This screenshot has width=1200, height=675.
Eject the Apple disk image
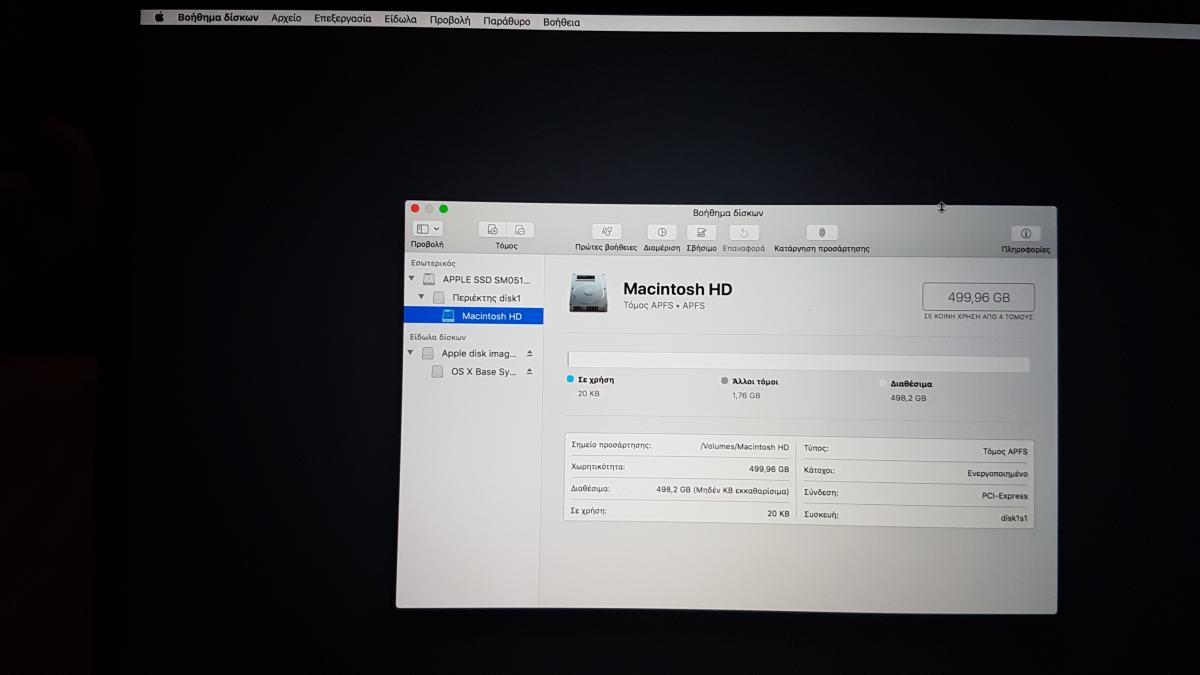530,354
